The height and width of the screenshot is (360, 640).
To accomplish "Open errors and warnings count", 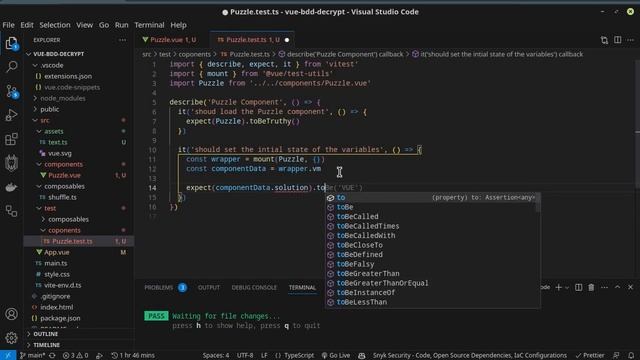I will (x=76, y=355).
